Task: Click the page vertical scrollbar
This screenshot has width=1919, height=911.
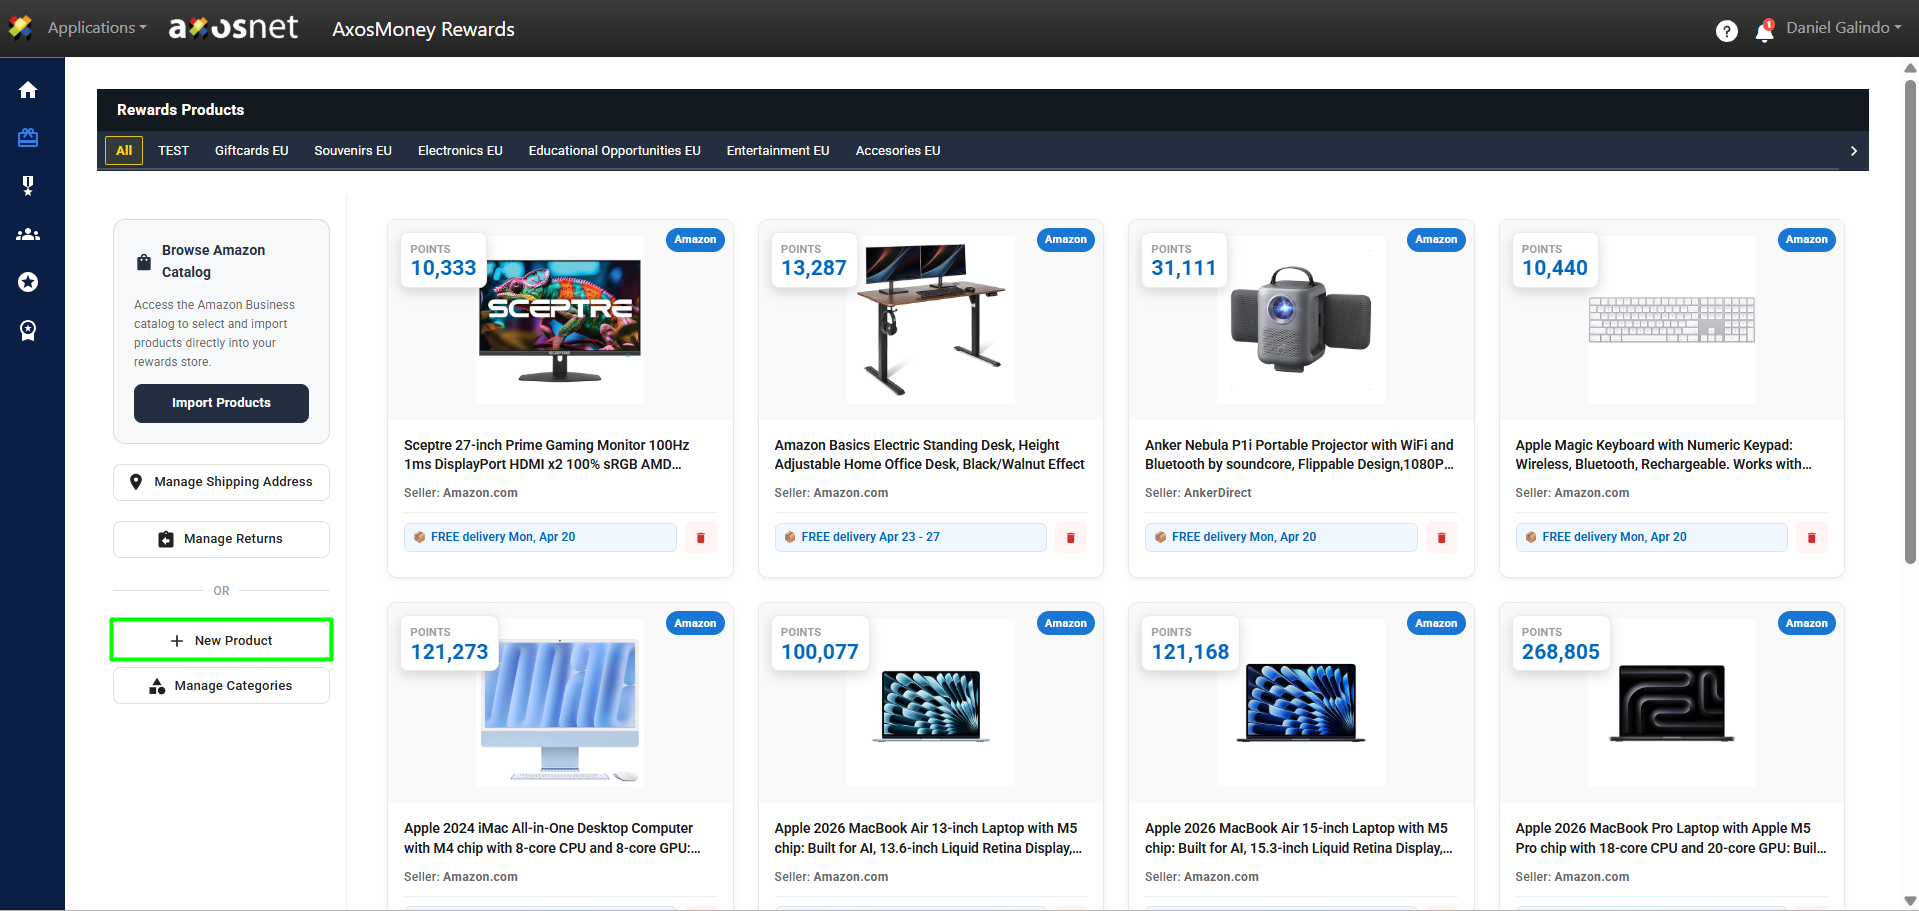Action: click(x=1910, y=320)
